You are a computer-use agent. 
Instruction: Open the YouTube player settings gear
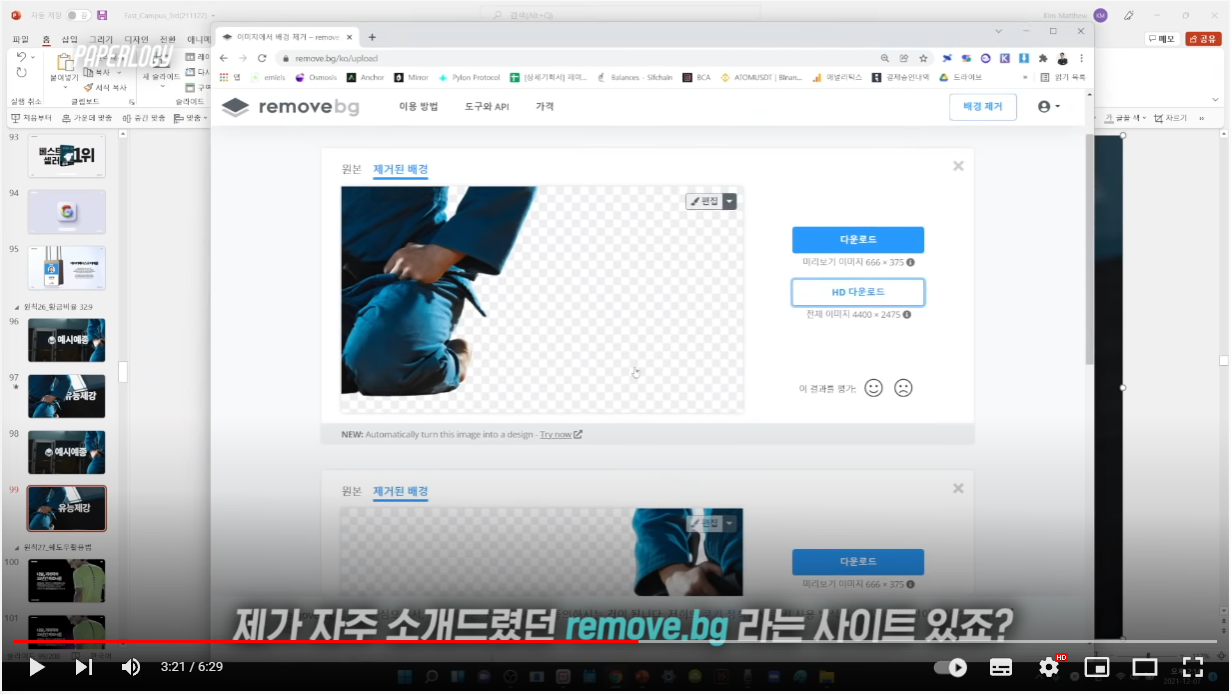pos(1049,667)
